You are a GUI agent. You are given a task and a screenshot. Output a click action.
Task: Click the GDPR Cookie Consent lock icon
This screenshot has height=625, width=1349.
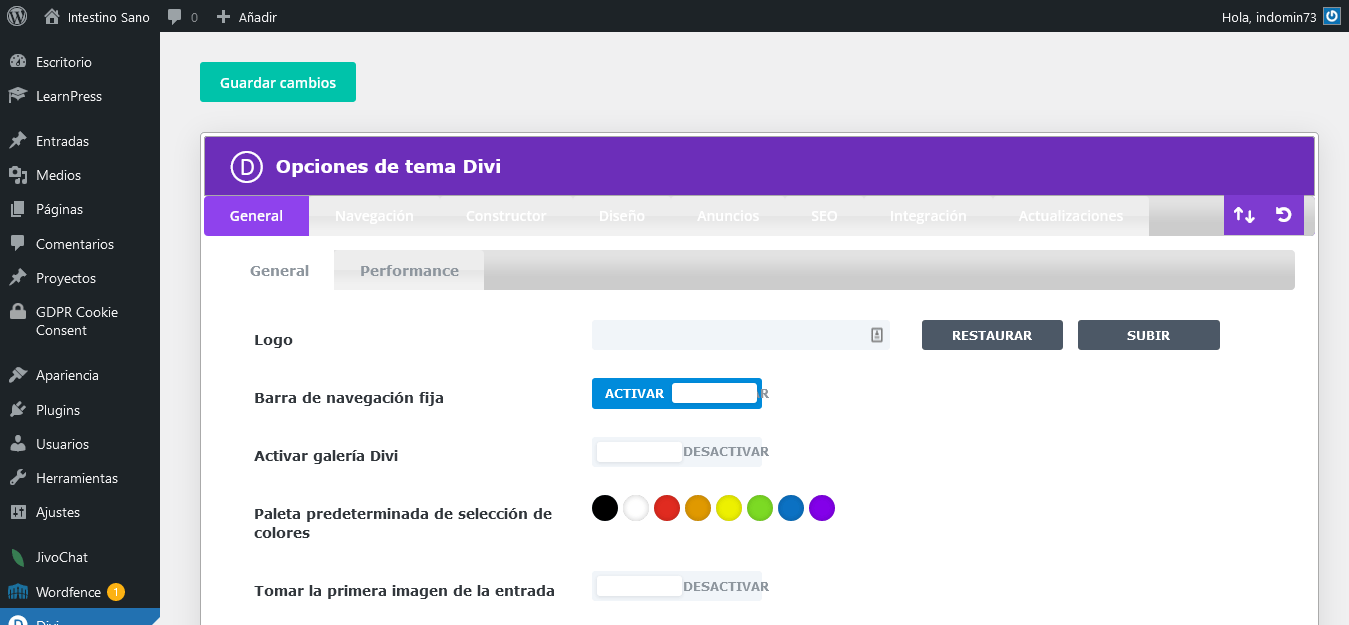tap(18, 312)
